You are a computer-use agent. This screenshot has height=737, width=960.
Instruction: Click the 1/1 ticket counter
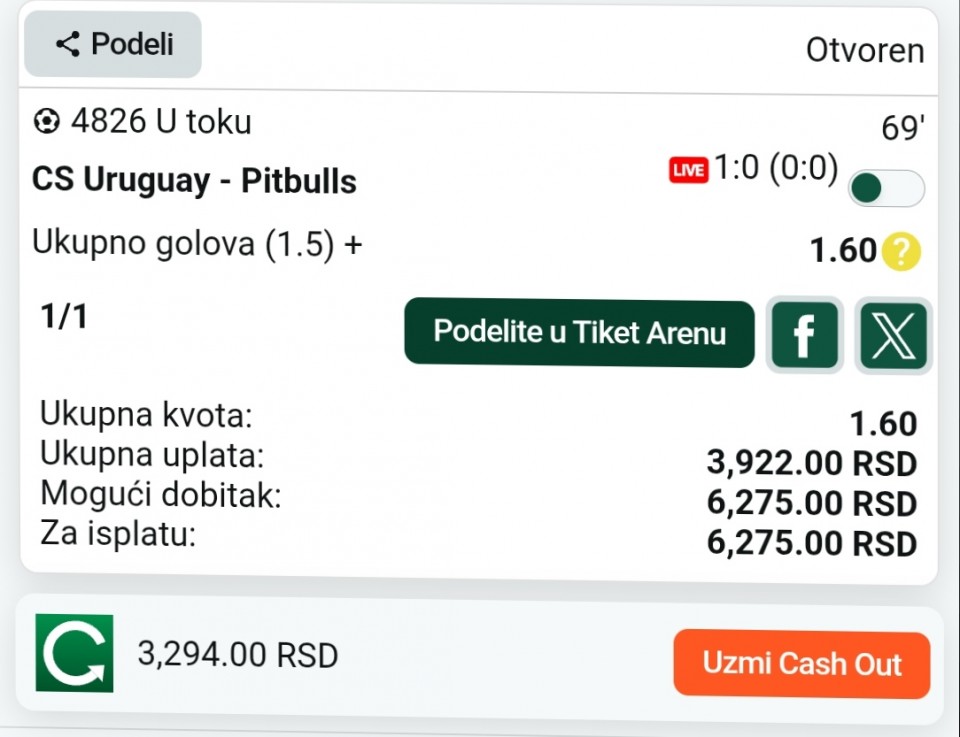tap(64, 317)
